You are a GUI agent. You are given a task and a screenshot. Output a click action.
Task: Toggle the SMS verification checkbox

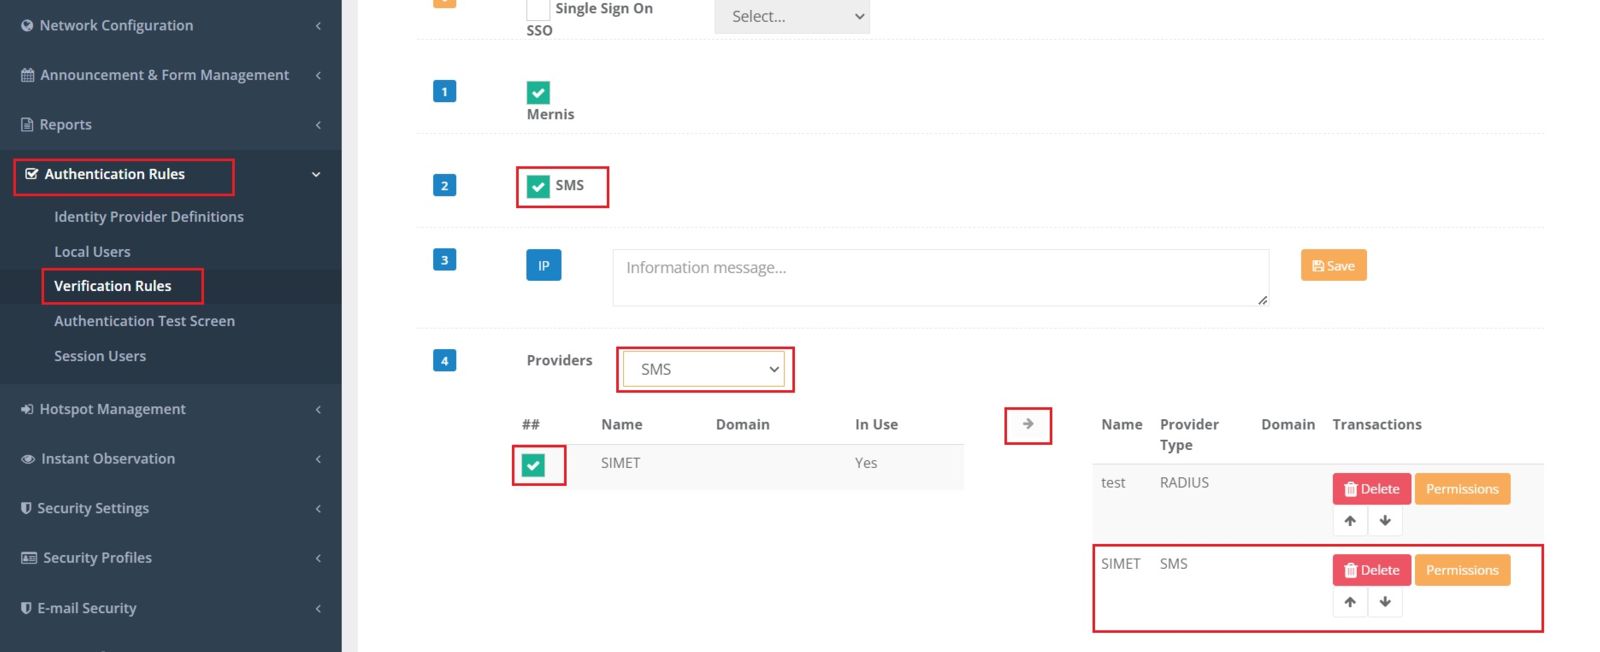pos(538,187)
